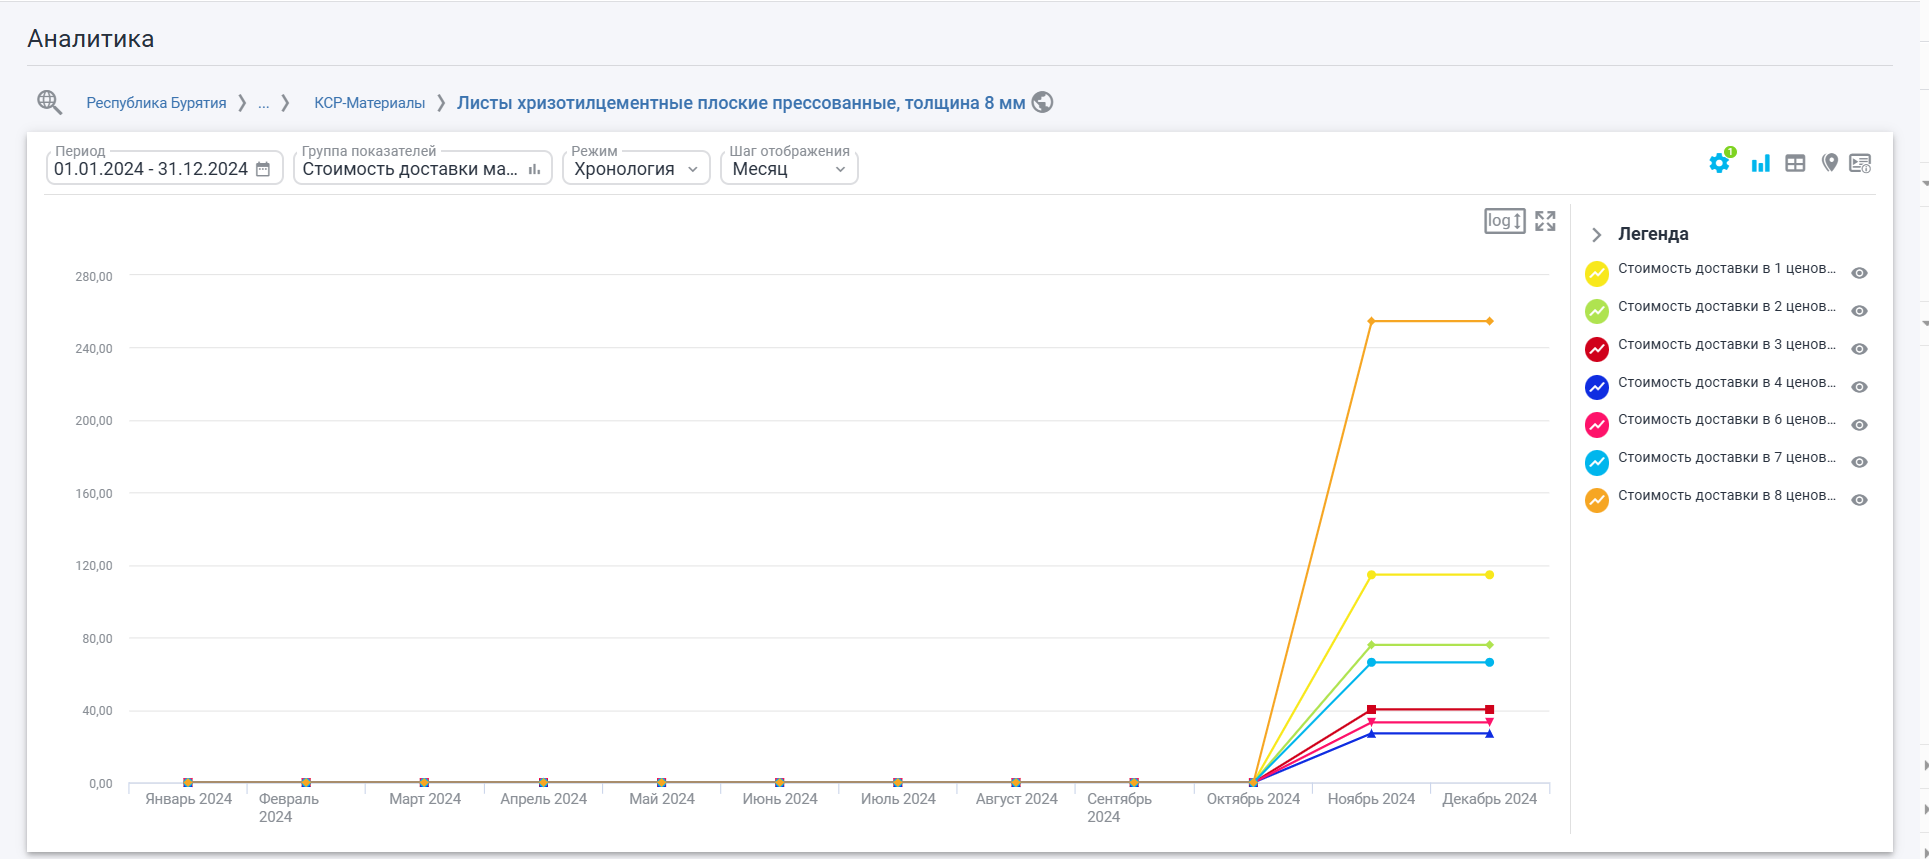The height and width of the screenshot is (859, 1929).
Task: Click pink swatch of zone 6 series
Action: pos(1597,425)
